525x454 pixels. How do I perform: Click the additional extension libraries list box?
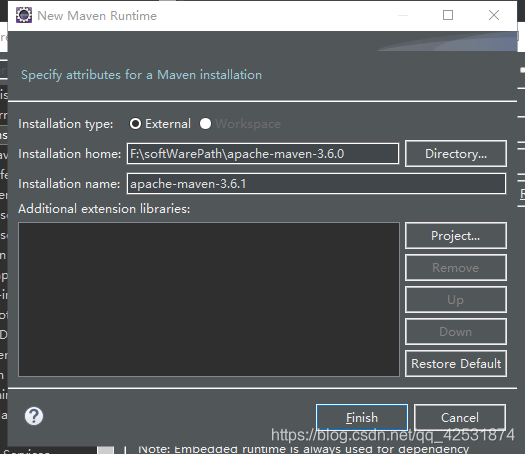click(x=209, y=299)
